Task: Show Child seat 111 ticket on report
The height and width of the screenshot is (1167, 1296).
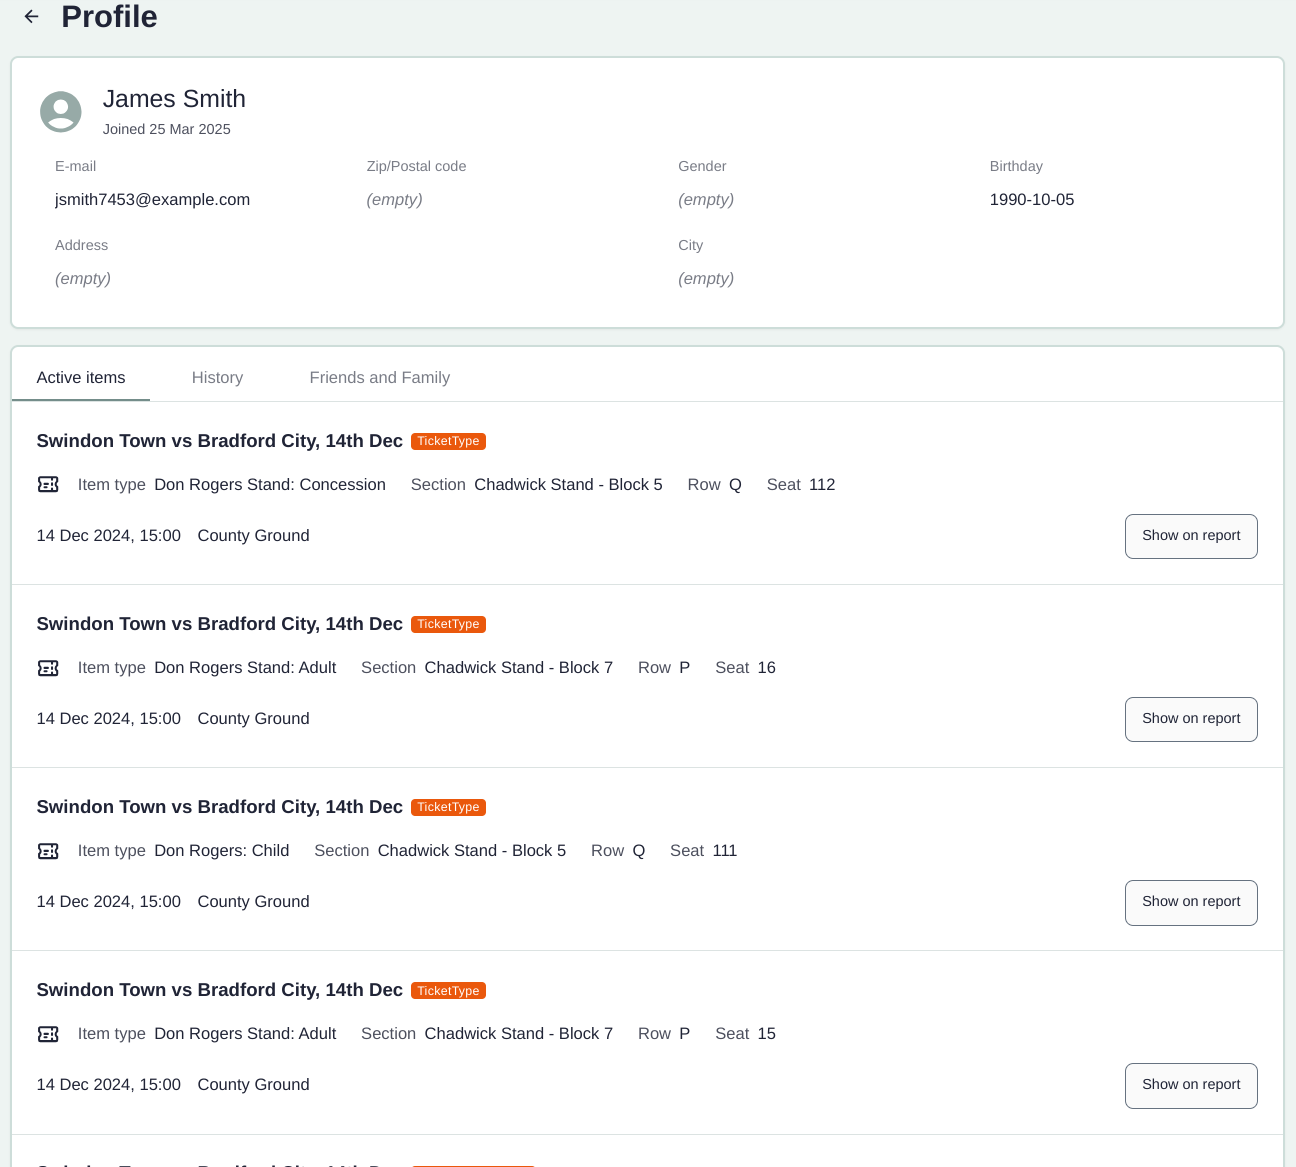Action: point(1190,902)
